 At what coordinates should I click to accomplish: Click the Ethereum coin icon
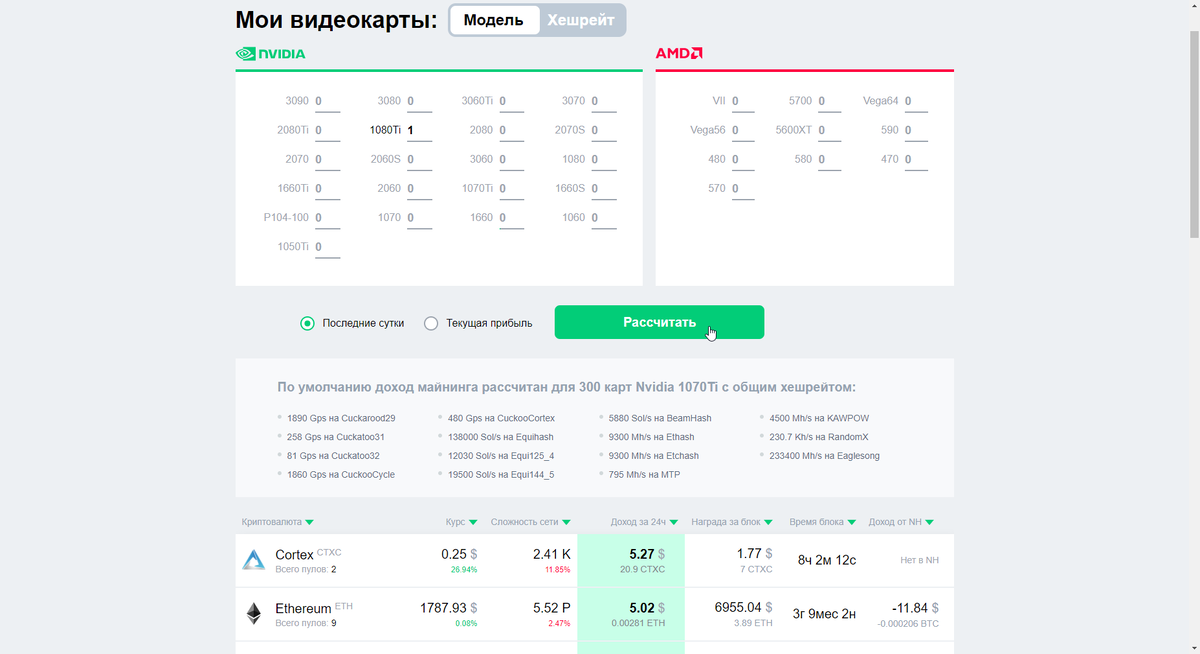(254, 614)
